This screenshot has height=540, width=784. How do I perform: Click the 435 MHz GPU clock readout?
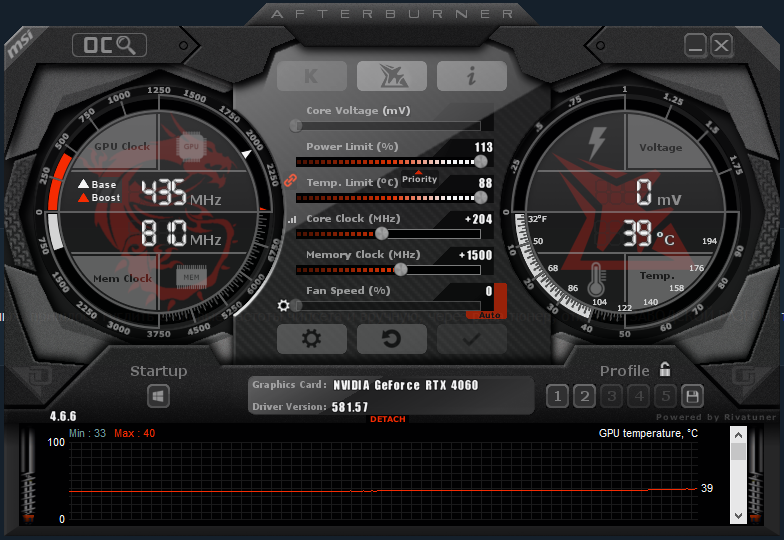pyautogui.click(x=181, y=193)
